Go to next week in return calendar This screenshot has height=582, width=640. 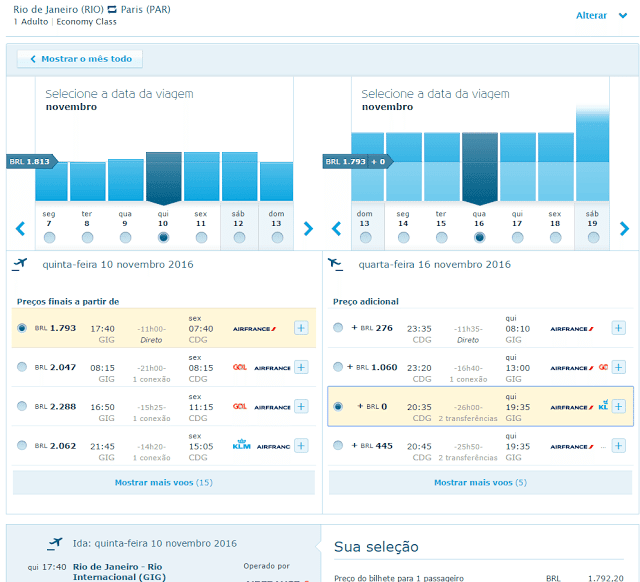point(624,229)
